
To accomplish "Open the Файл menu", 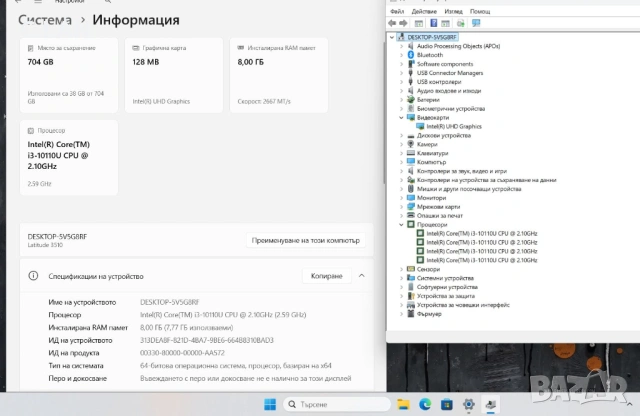I will coord(397,11).
